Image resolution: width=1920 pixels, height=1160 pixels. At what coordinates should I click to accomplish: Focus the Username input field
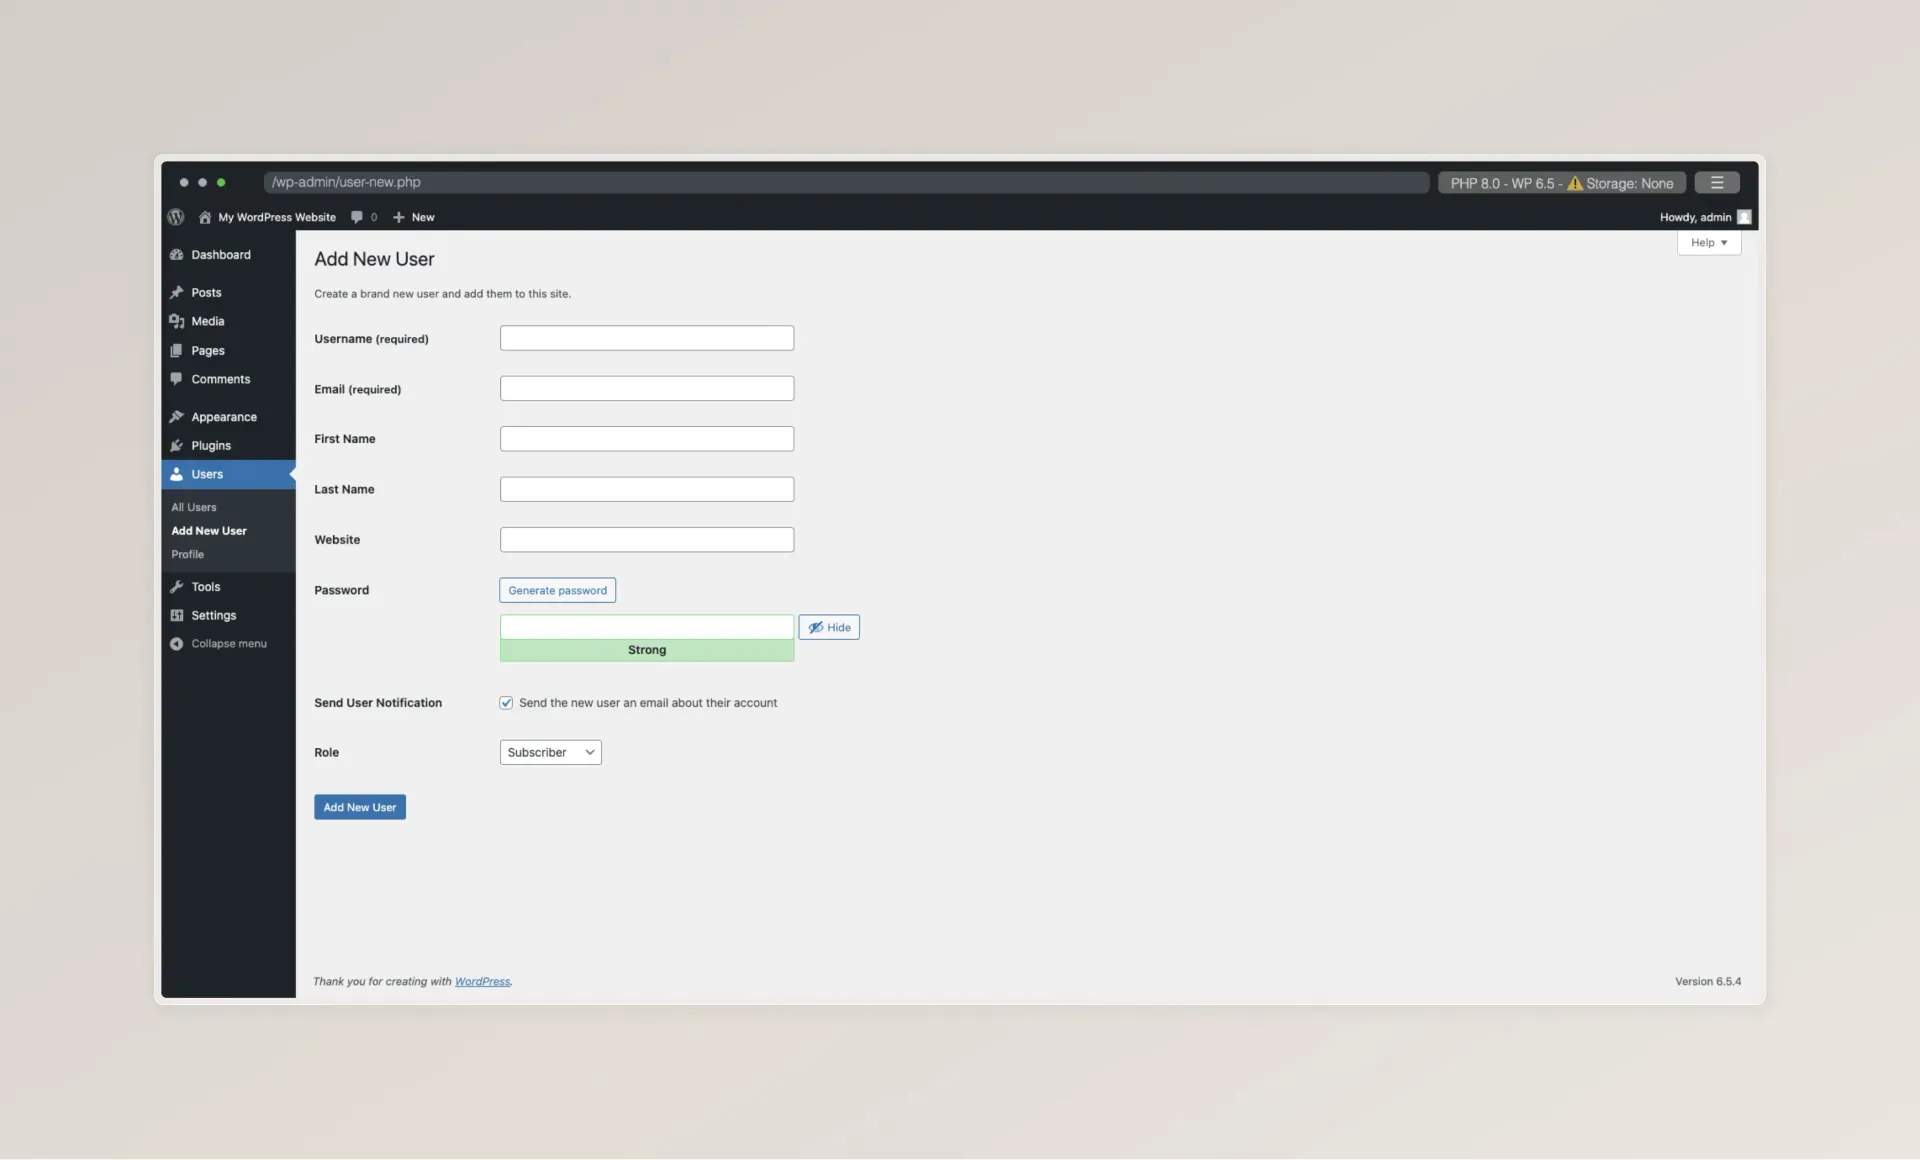coord(646,338)
